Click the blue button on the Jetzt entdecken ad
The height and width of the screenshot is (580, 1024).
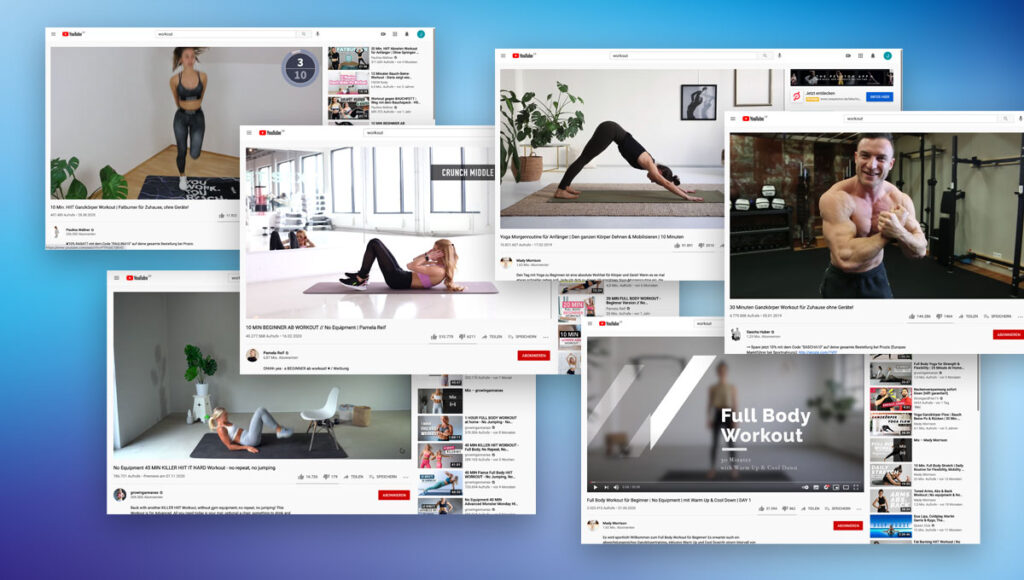tap(880, 97)
